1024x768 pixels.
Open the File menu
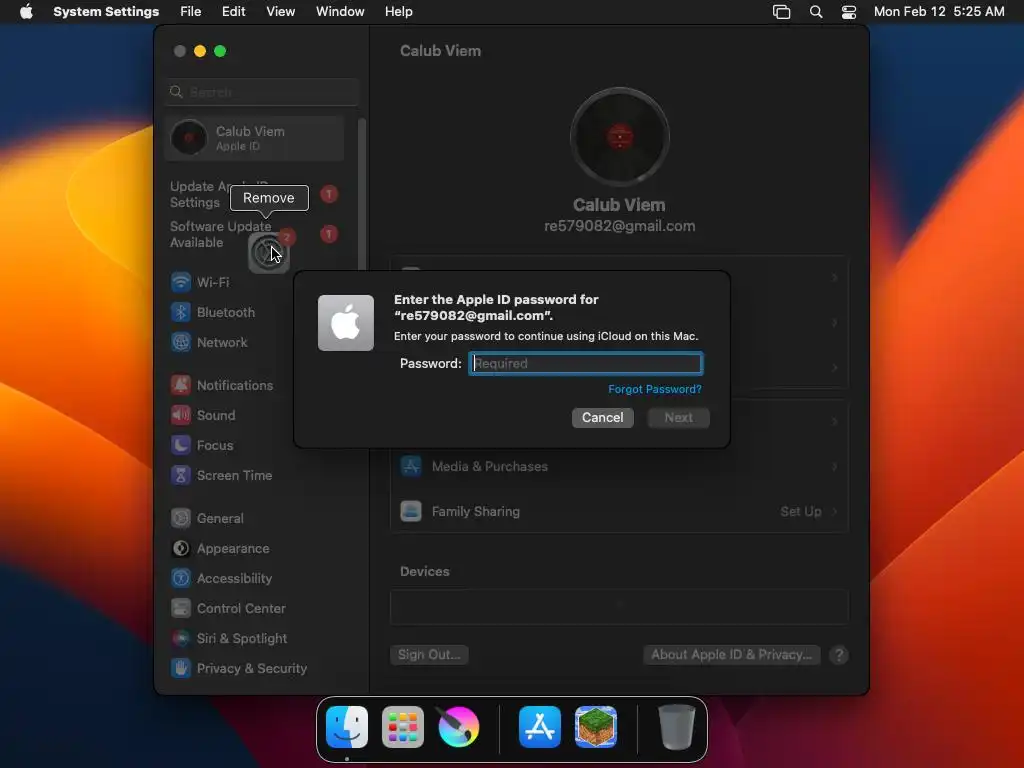coord(191,12)
